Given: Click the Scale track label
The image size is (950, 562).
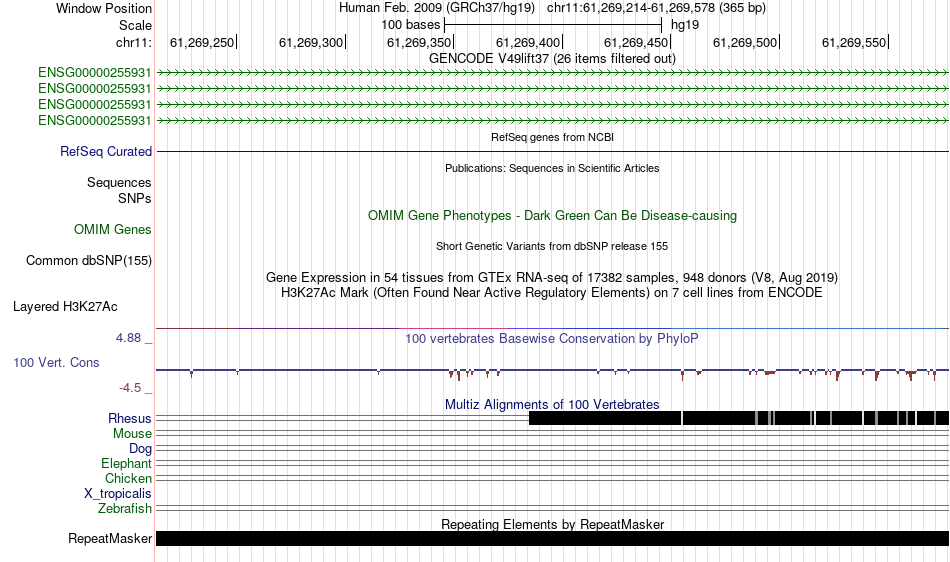Looking at the screenshot, I should (x=135, y=25).
